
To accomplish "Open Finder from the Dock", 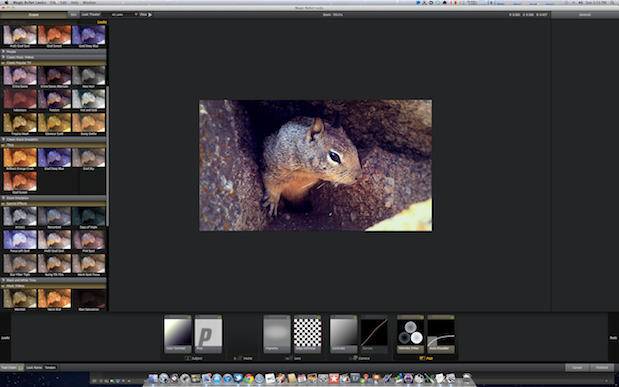I will coord(153,379).
